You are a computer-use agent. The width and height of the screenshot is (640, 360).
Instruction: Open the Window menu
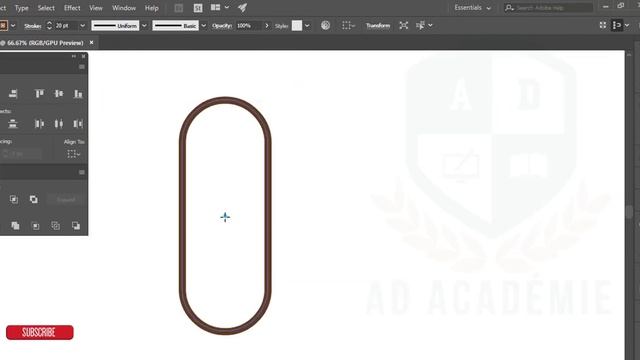124,8
